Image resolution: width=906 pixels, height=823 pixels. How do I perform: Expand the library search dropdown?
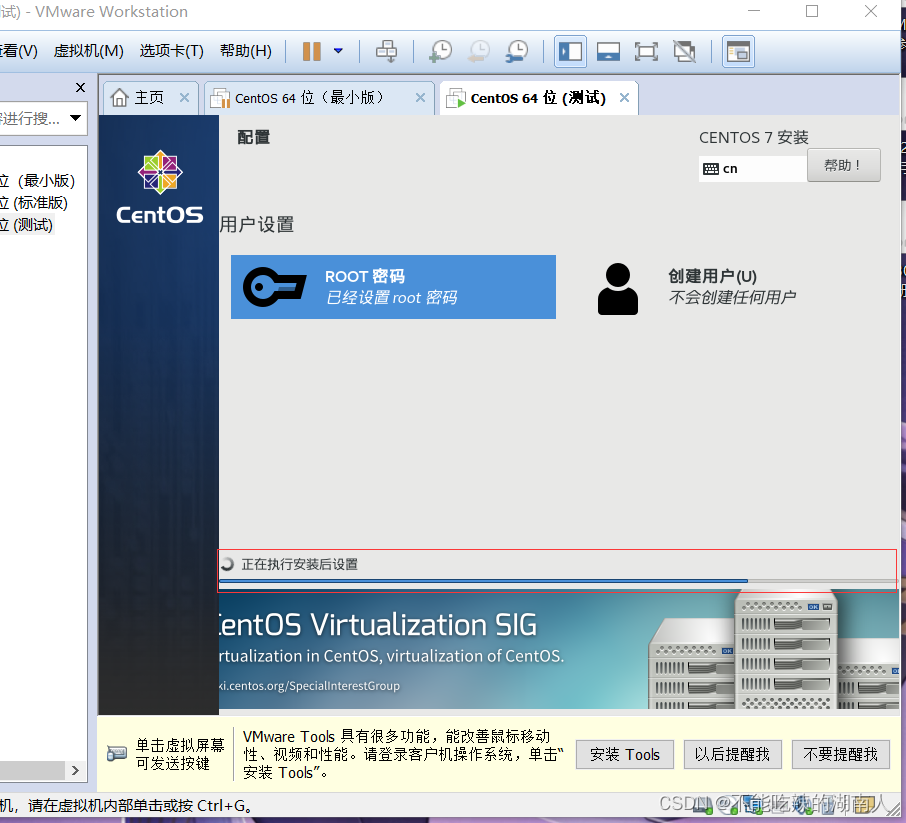pyautogui.click(x=75, y=118)
